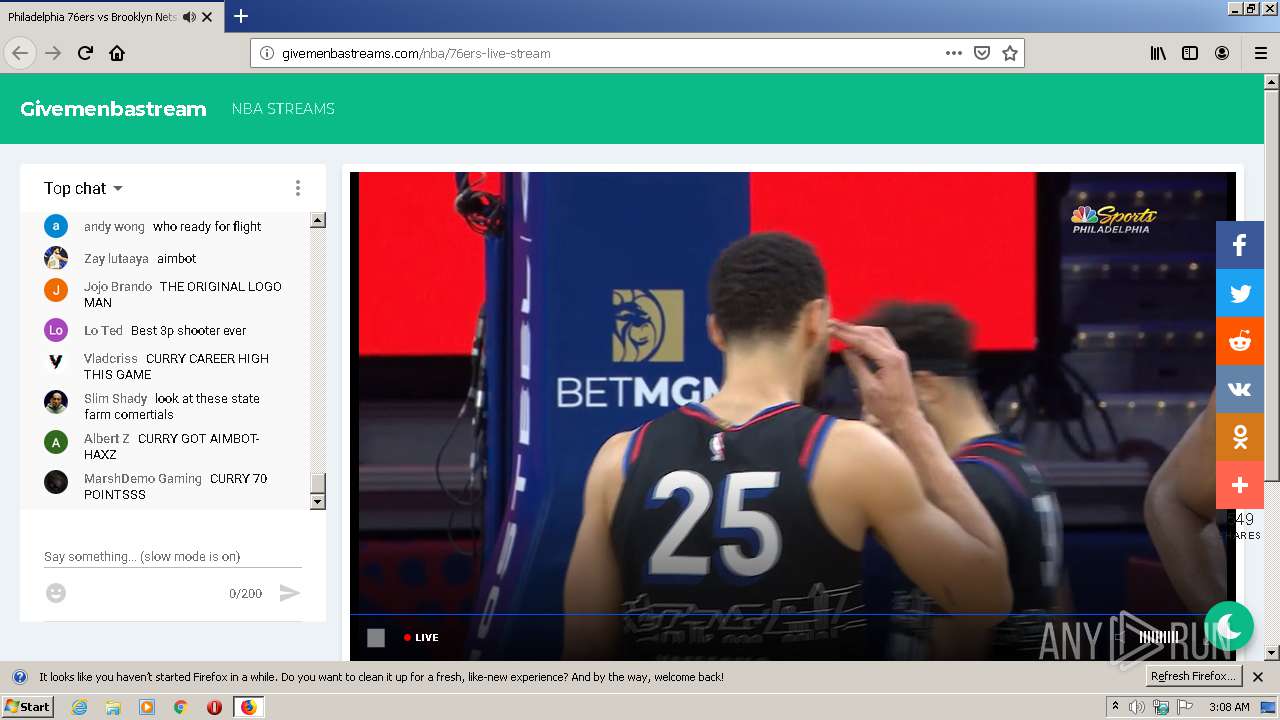This screenshot has width=1280, height=720.
Task: Stop the live video playback
Action: tap(376, 637)
